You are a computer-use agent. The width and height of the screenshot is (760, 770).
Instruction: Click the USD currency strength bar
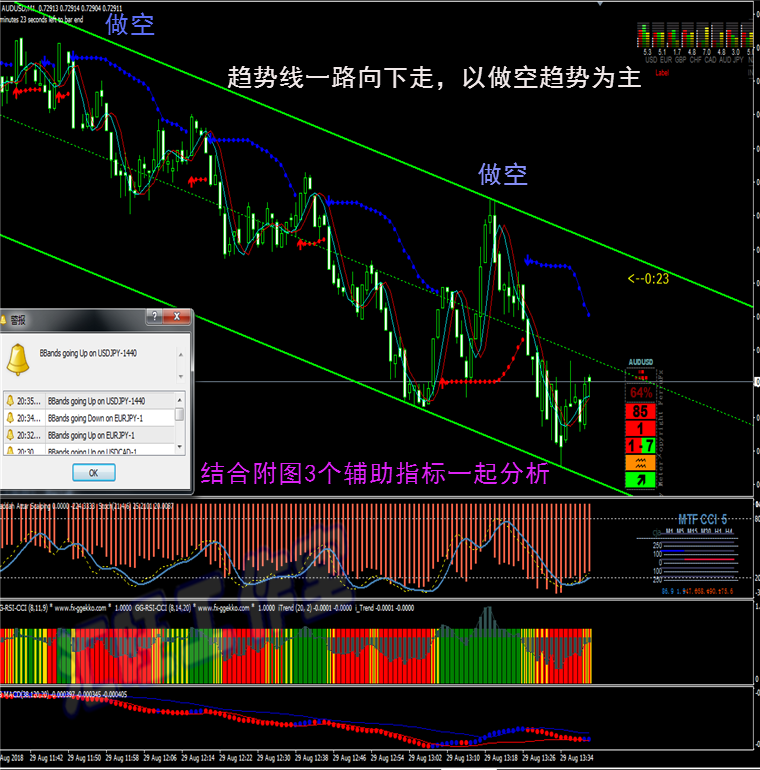(x=644, y=35)
